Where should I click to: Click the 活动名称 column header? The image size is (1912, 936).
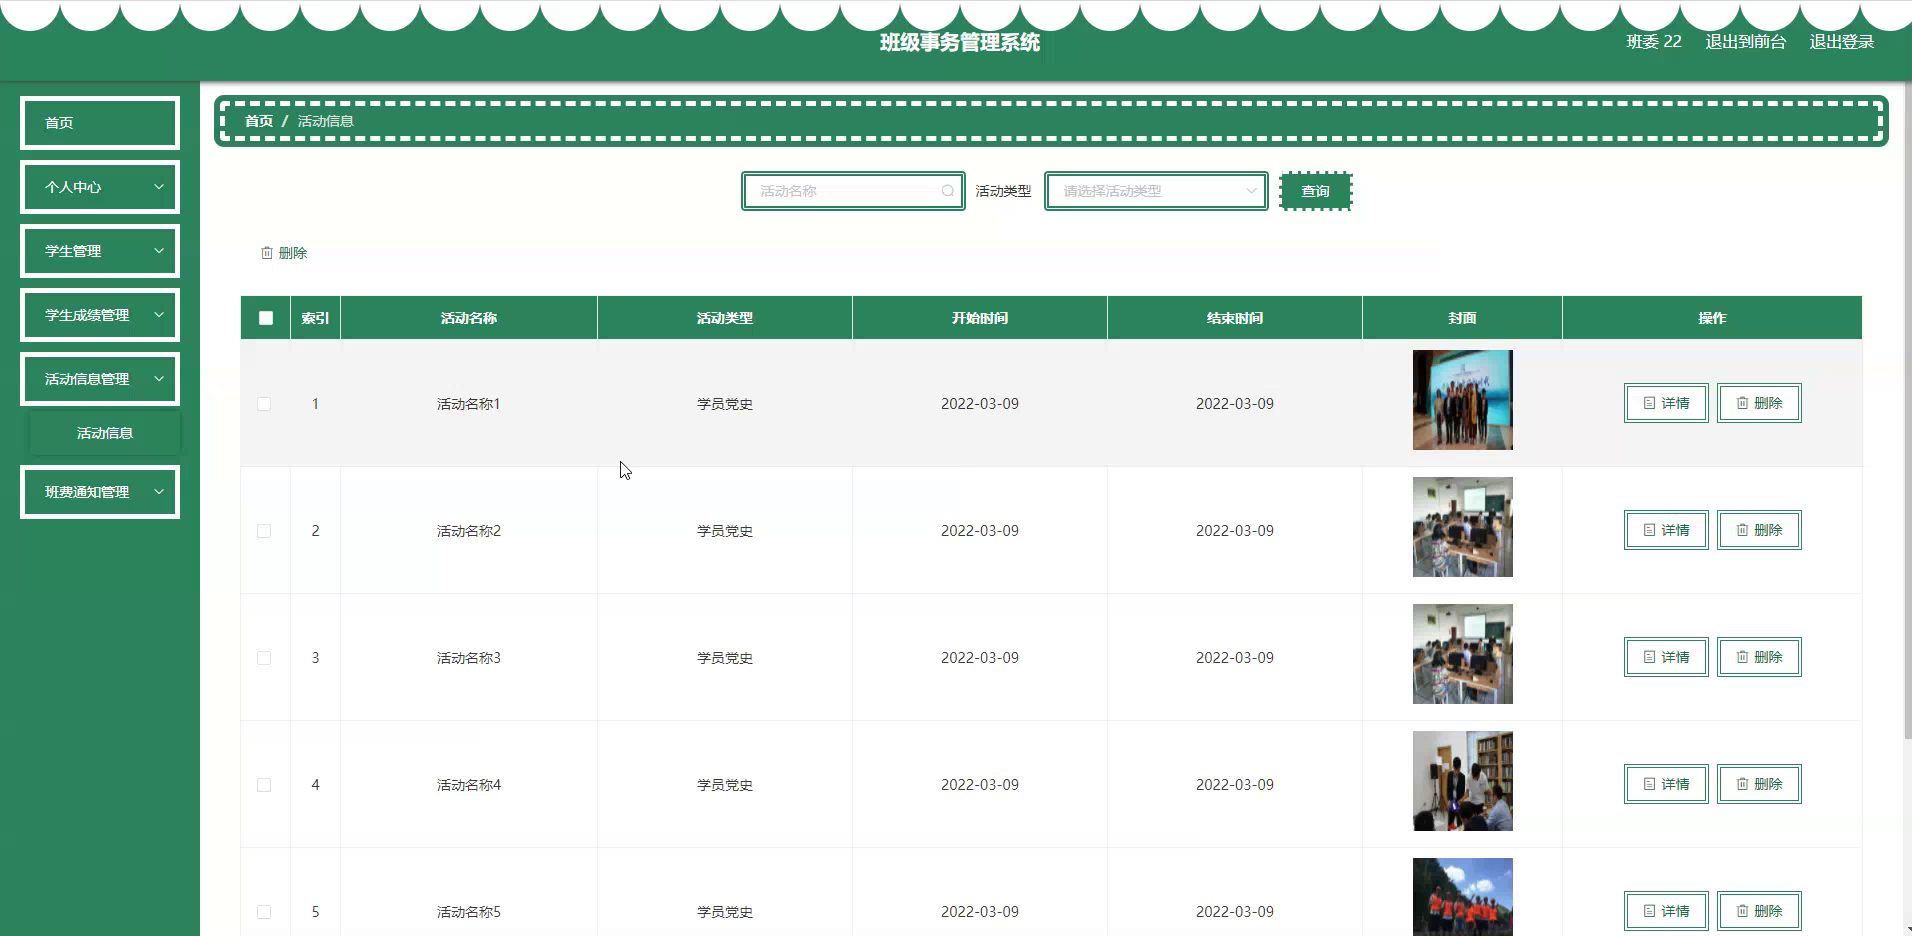[469, 318]
